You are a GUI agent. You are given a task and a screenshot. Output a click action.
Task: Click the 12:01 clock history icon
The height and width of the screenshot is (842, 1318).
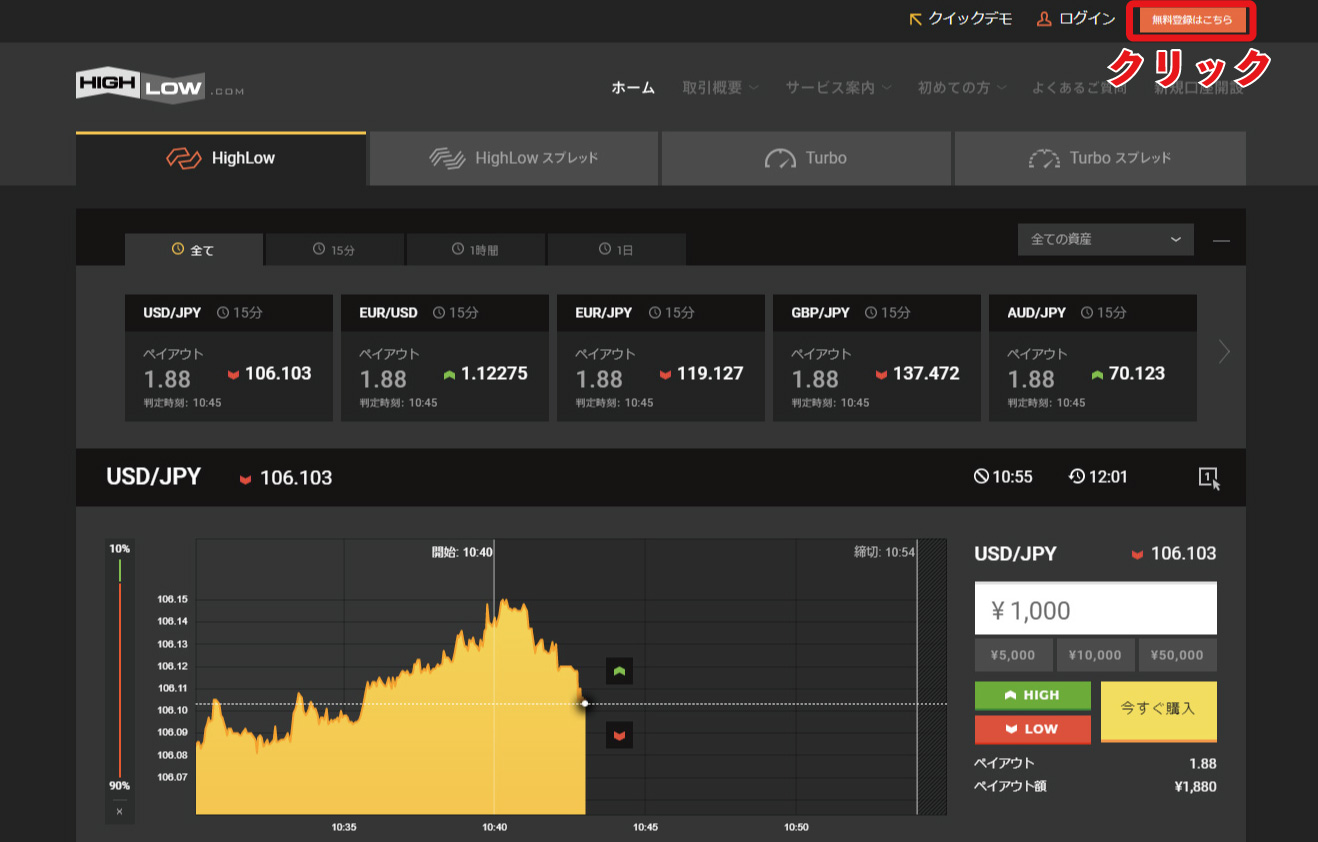[x=1077, y=477]
